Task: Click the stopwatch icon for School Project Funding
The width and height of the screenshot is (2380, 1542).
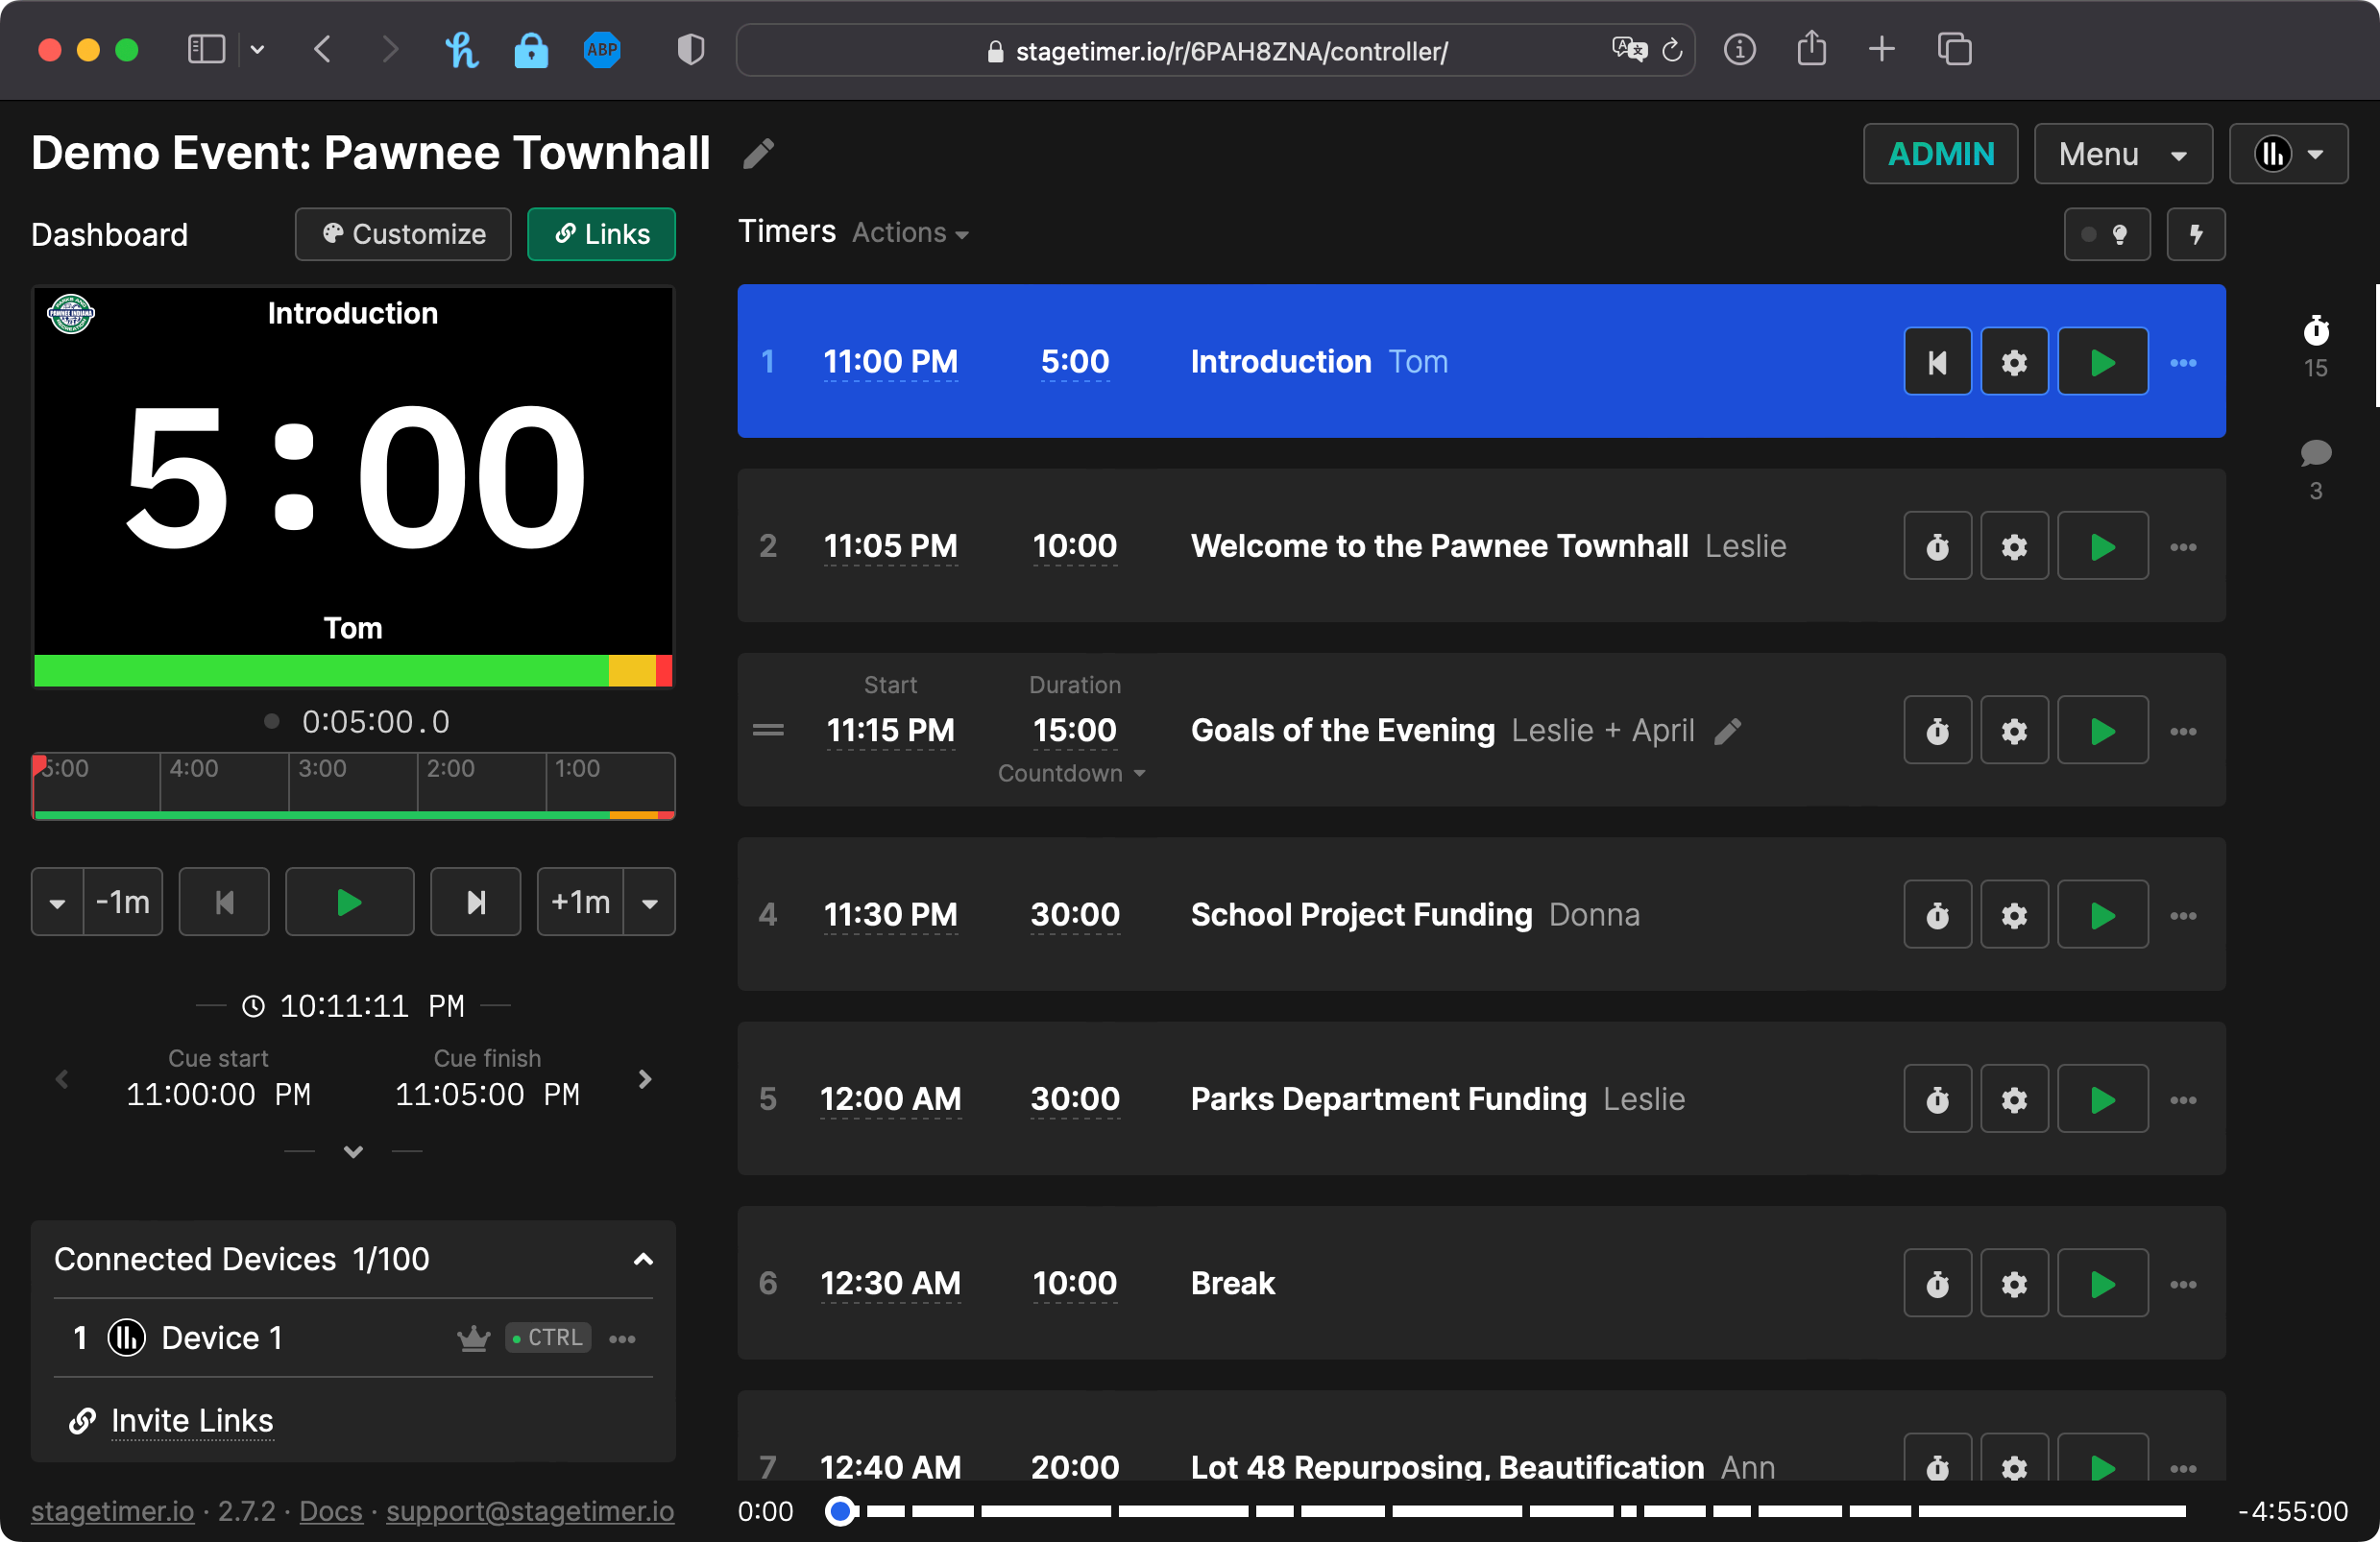Action: 1937,914
